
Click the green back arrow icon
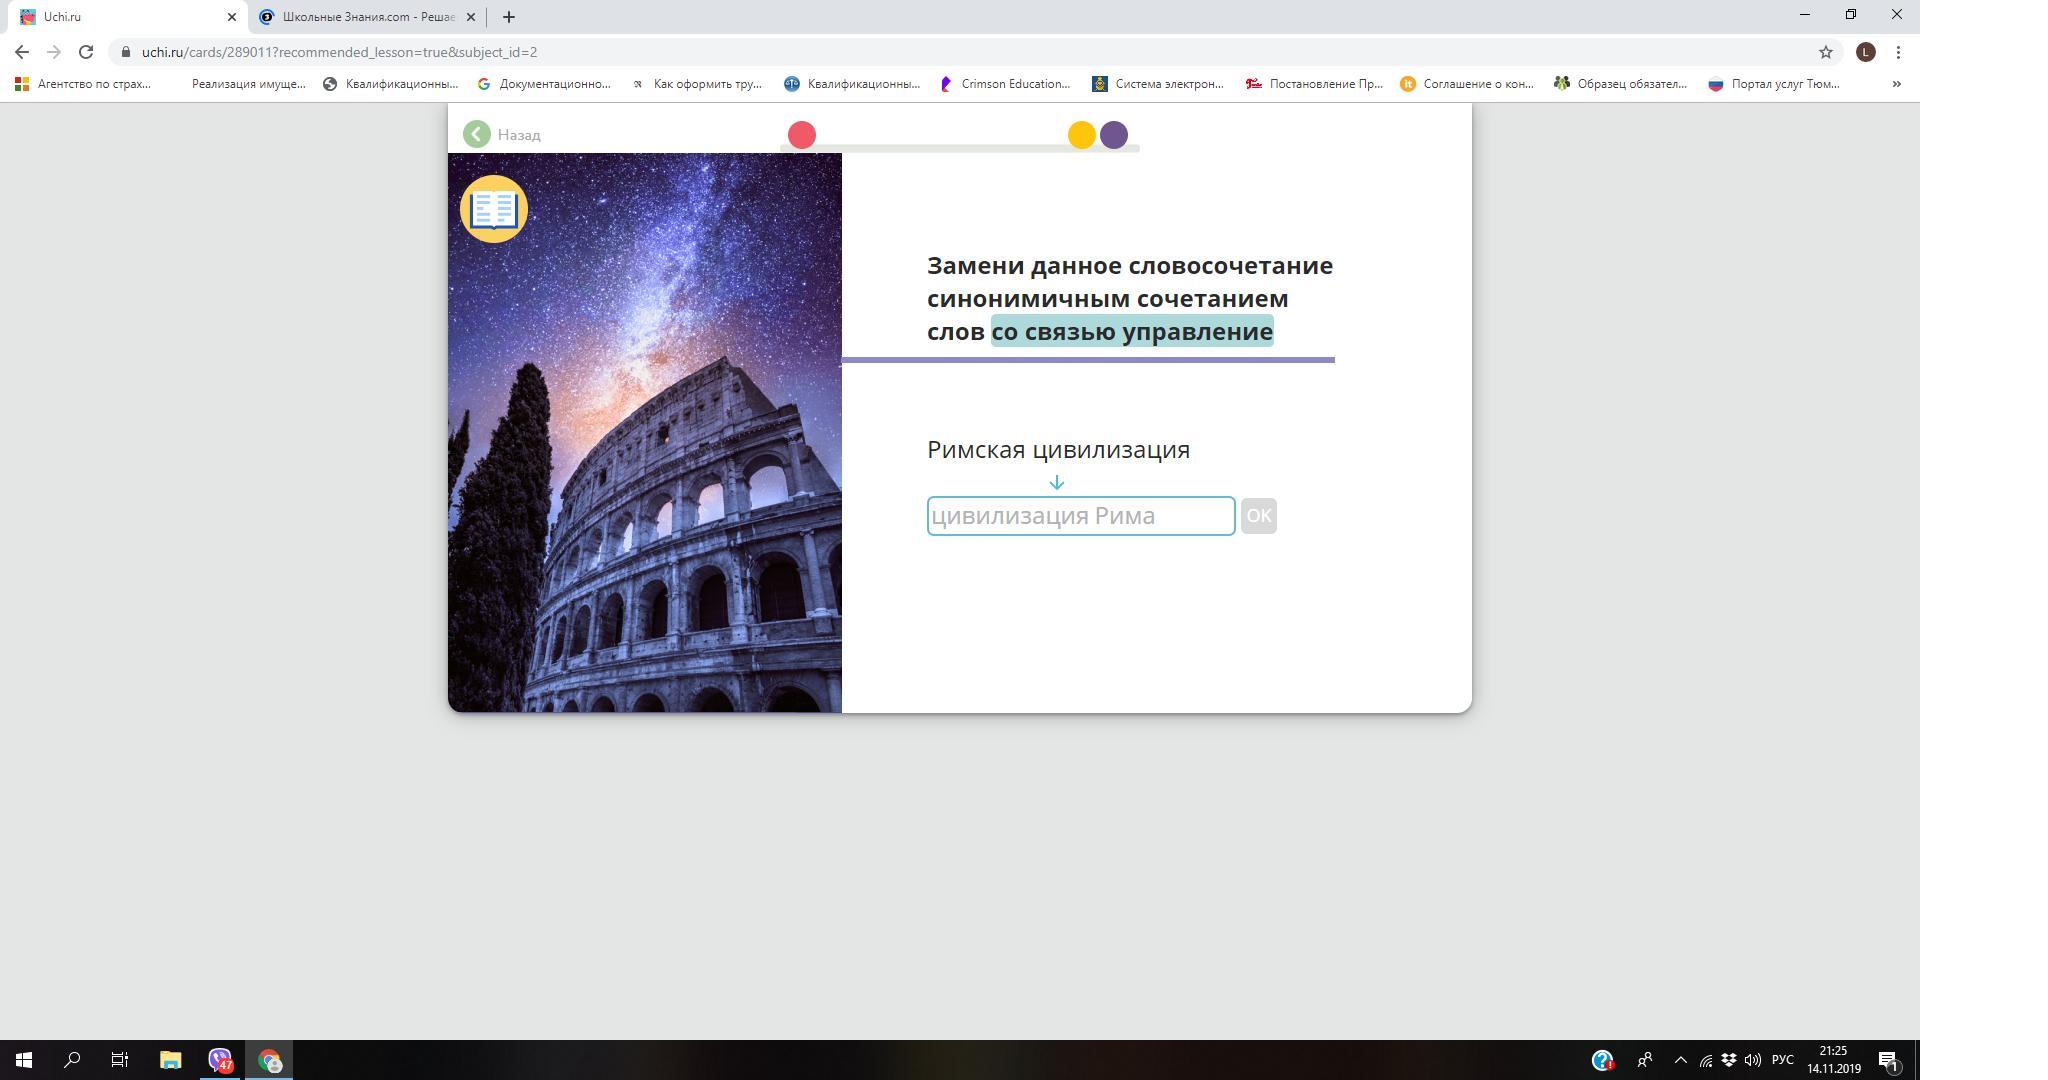pyautogui.click(x=477, y=134)
